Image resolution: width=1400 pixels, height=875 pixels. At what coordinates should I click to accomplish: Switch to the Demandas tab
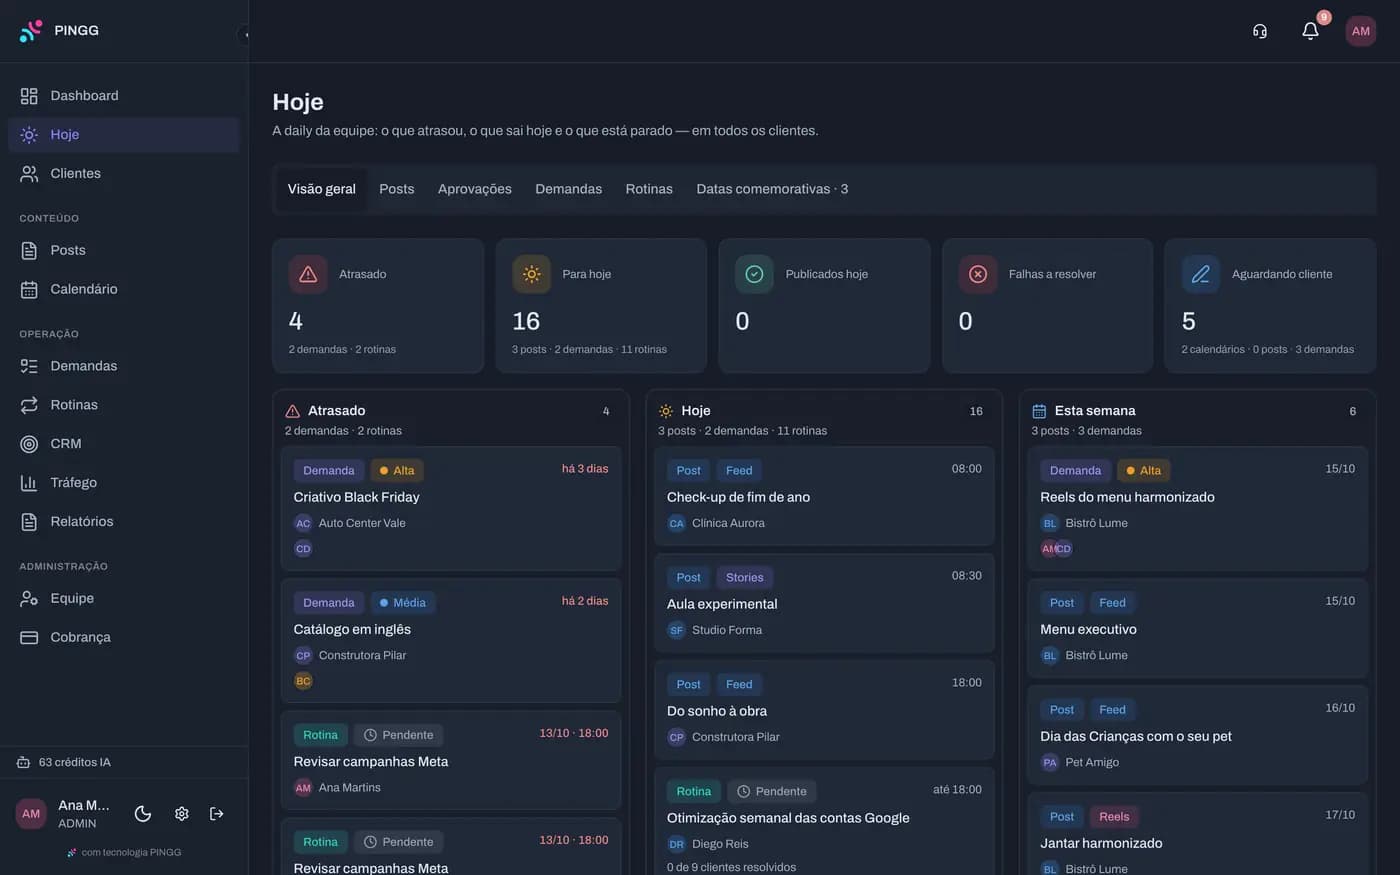coord(568,189)
